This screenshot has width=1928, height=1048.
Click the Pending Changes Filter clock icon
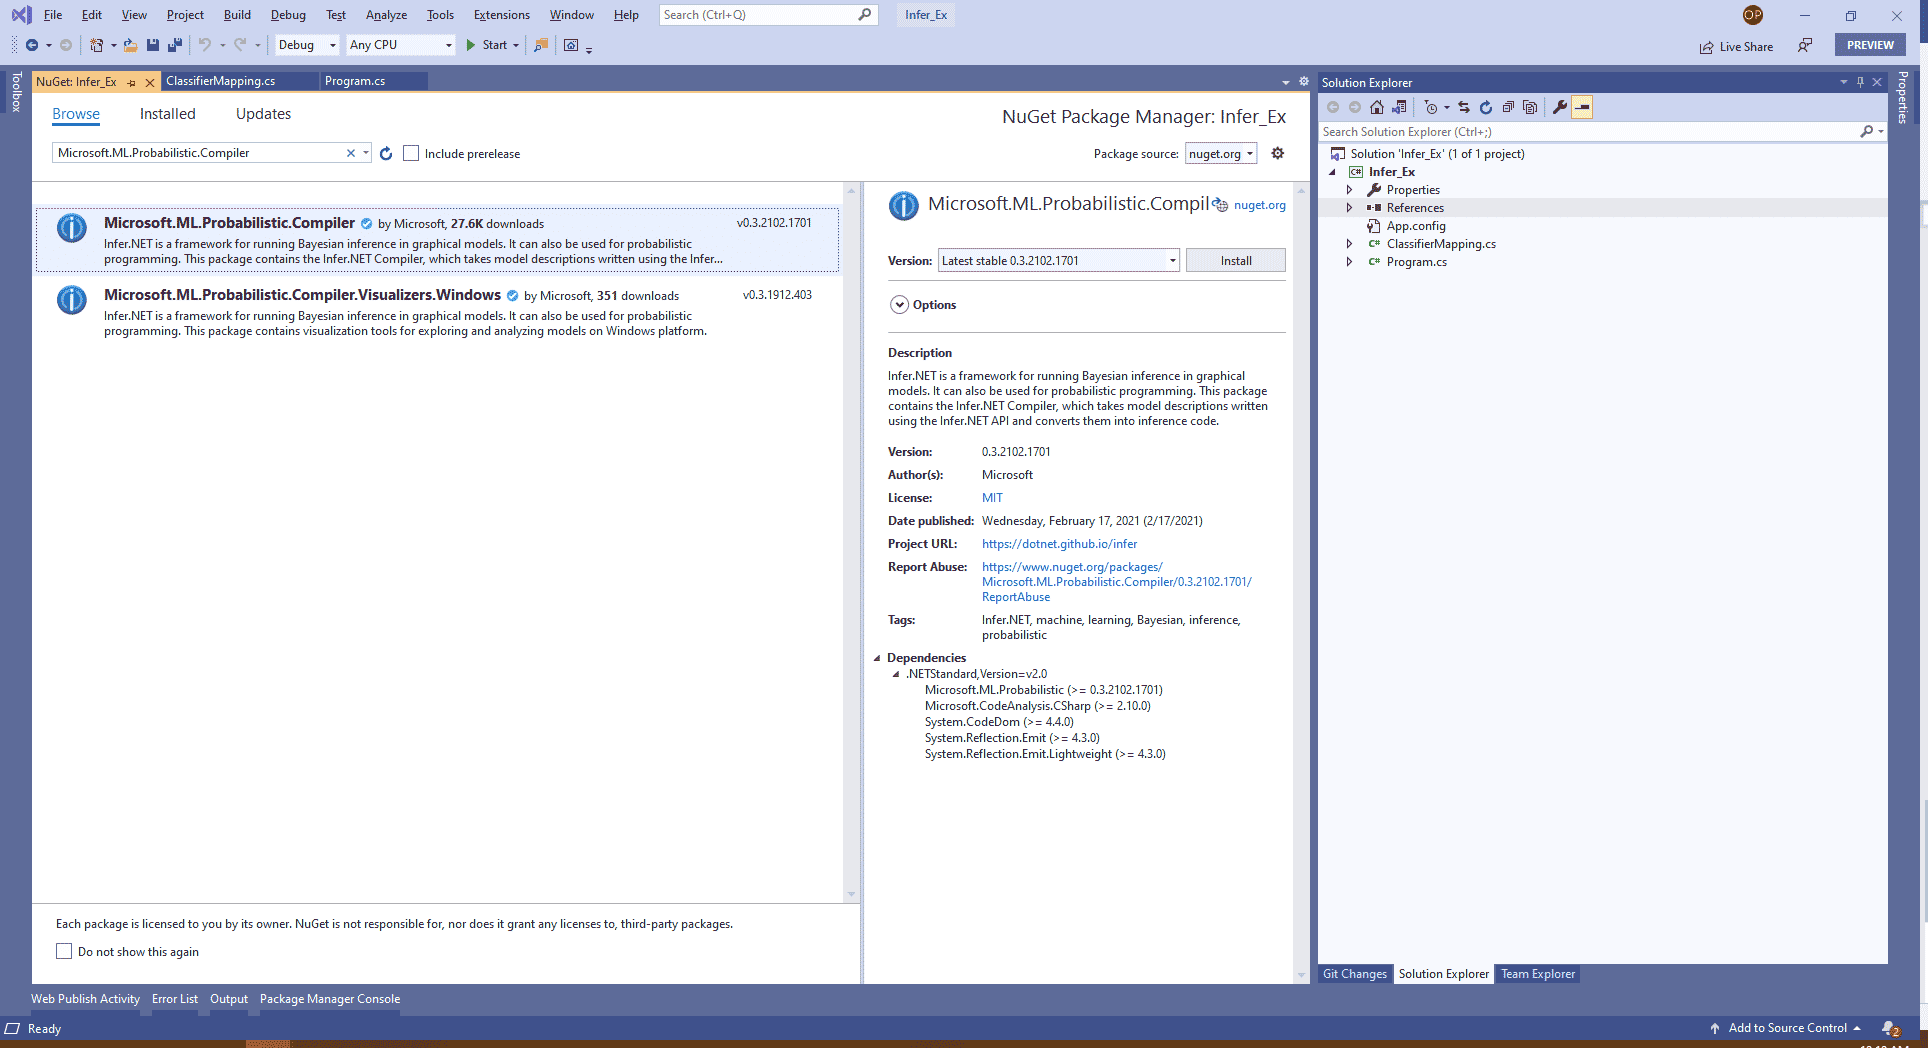coord(1431,107)
